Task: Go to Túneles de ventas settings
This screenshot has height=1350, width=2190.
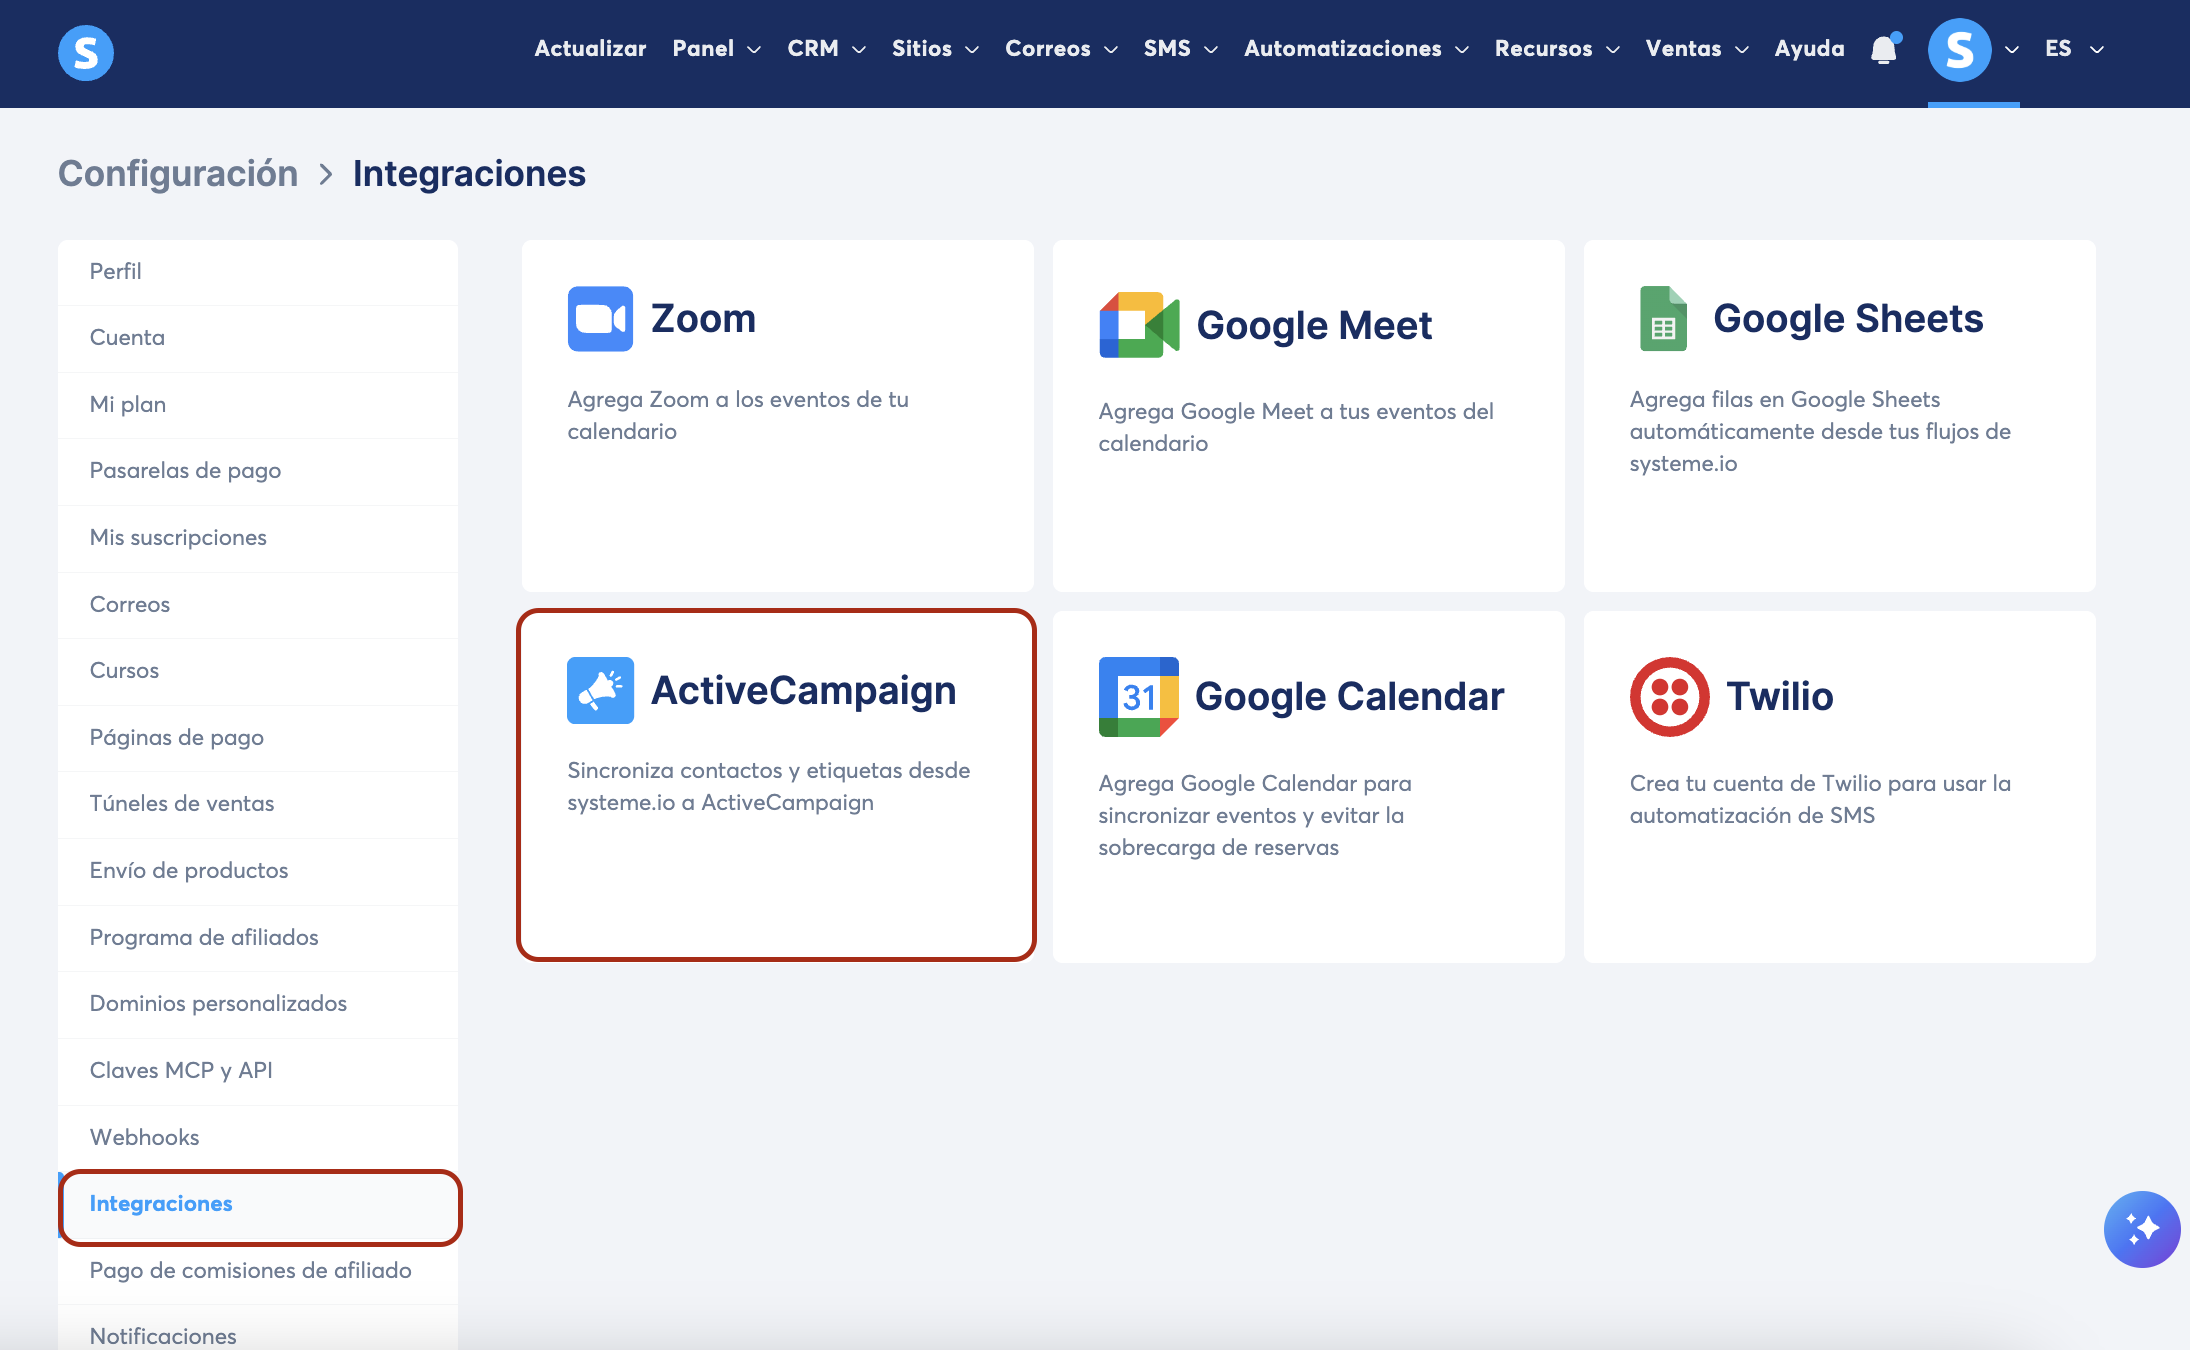Action: pos(258,804)
